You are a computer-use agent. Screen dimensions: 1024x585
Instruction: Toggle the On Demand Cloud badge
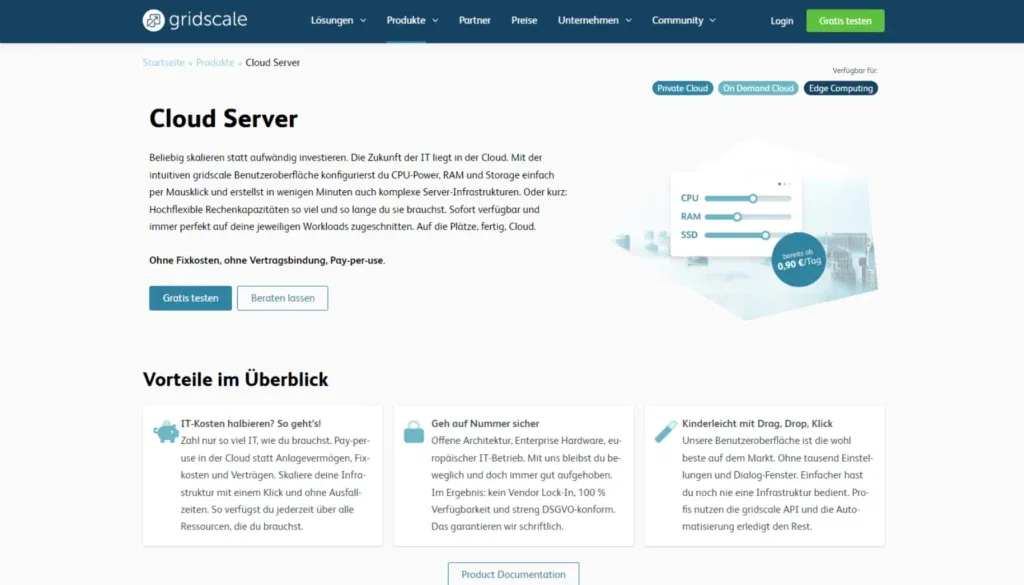tap(756, 87)
